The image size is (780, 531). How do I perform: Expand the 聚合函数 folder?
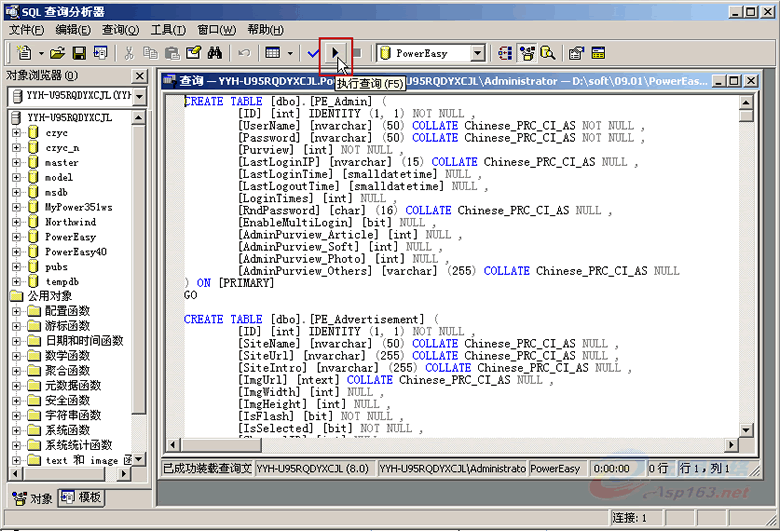point(16,371)
